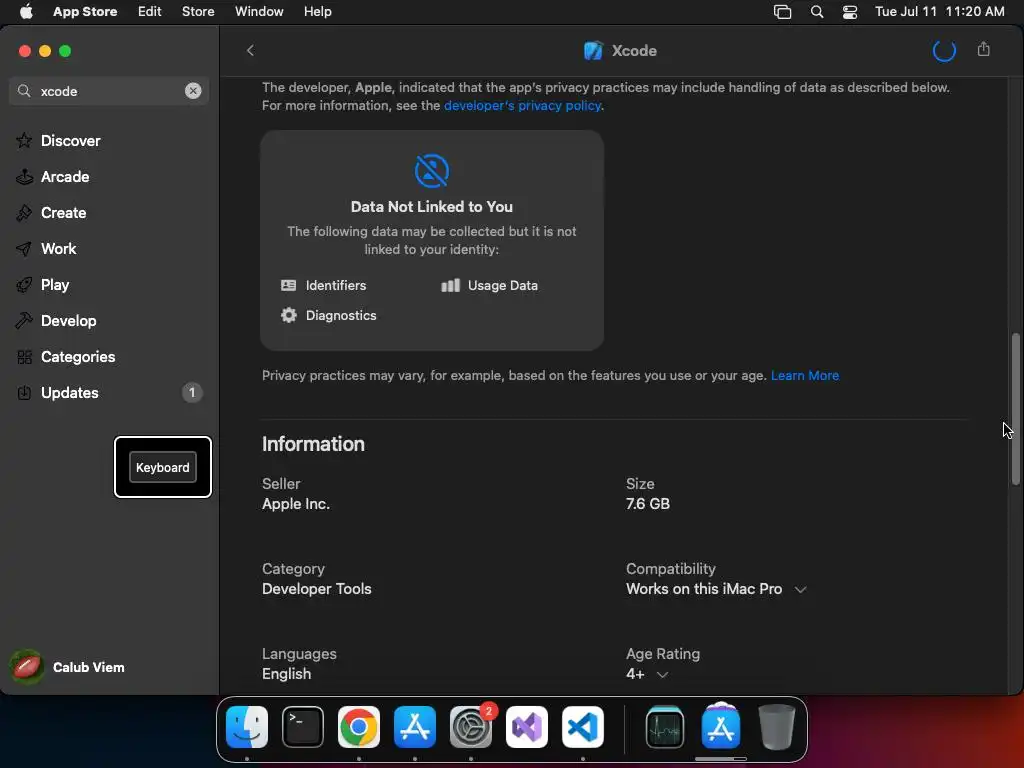Open the Apple menu

pyautogui.click(x=26, y=11)
